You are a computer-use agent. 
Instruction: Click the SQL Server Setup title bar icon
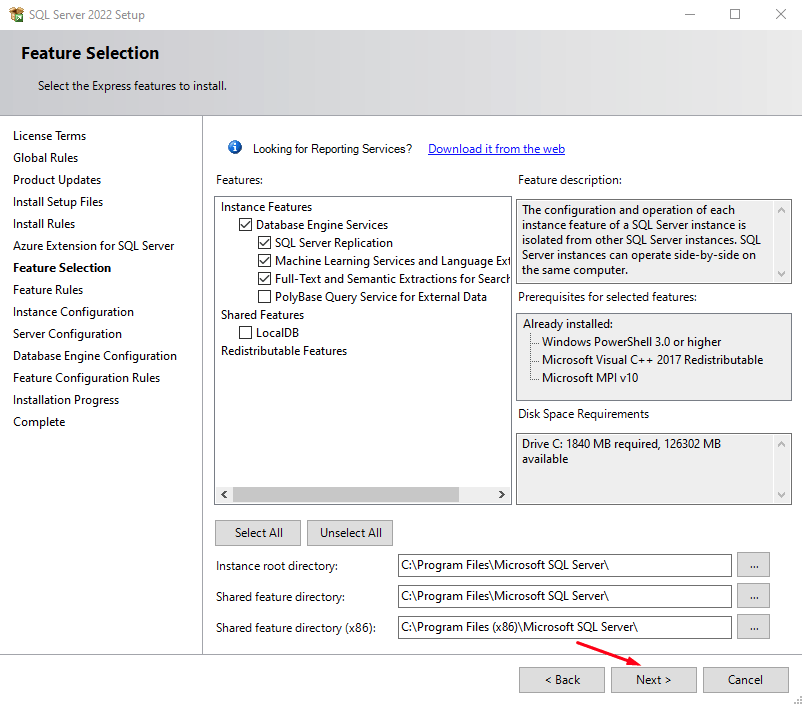[x=16, y=14]
